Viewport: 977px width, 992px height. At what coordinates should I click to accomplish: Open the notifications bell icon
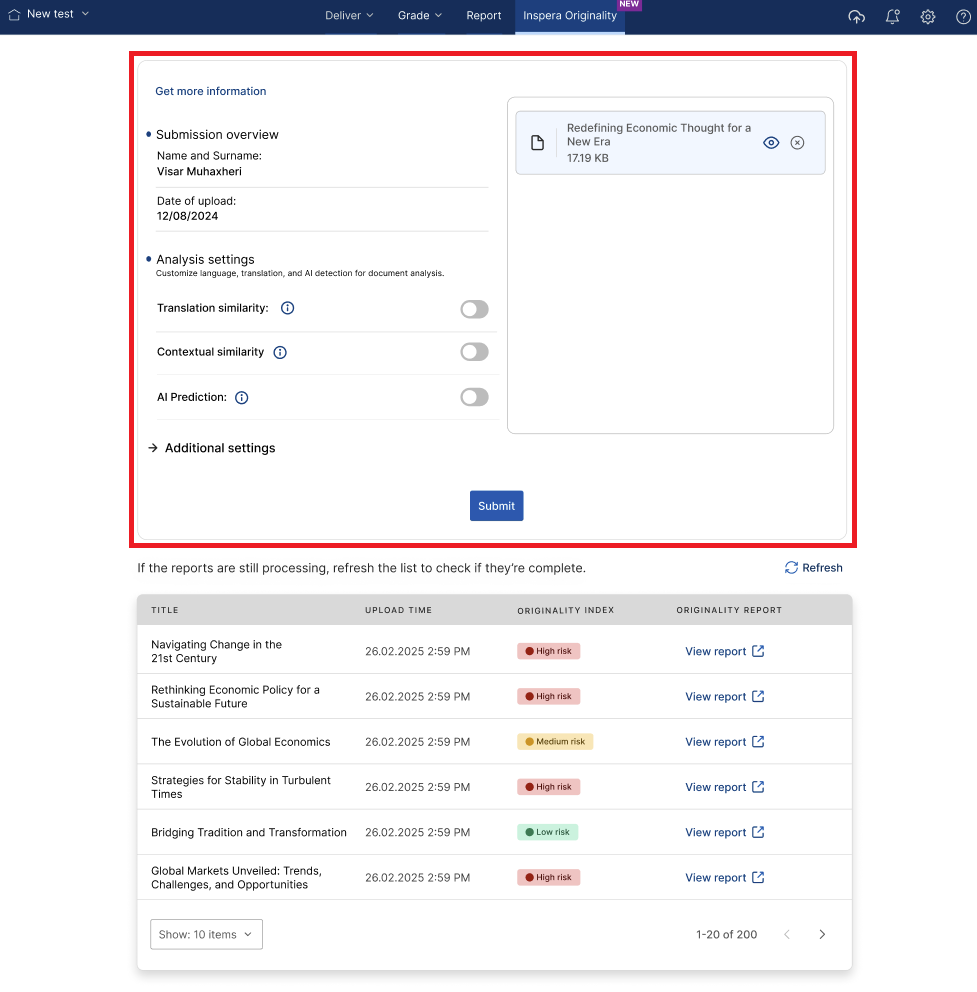[x=892, y=17]
